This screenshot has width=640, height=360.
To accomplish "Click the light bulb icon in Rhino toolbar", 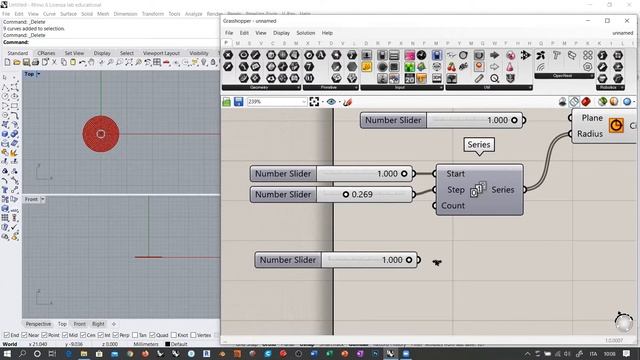I will 204,62.
